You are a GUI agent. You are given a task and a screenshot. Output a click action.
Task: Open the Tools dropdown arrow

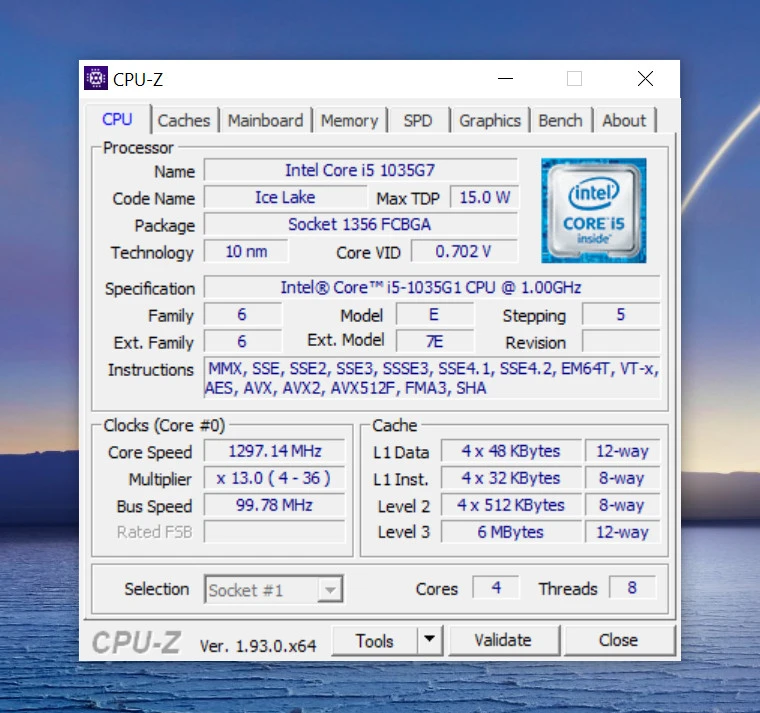click(429, 640)
